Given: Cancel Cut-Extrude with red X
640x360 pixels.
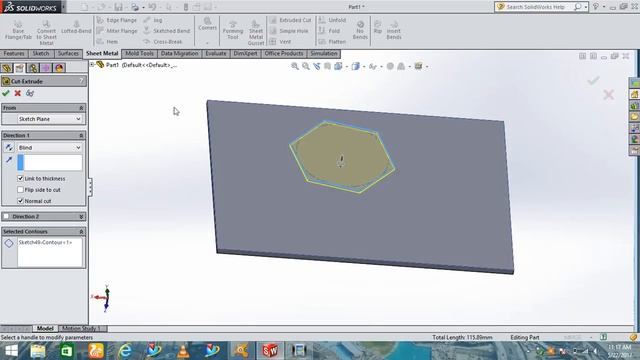Looking at the screenshot, I should (x=18, y=93).
